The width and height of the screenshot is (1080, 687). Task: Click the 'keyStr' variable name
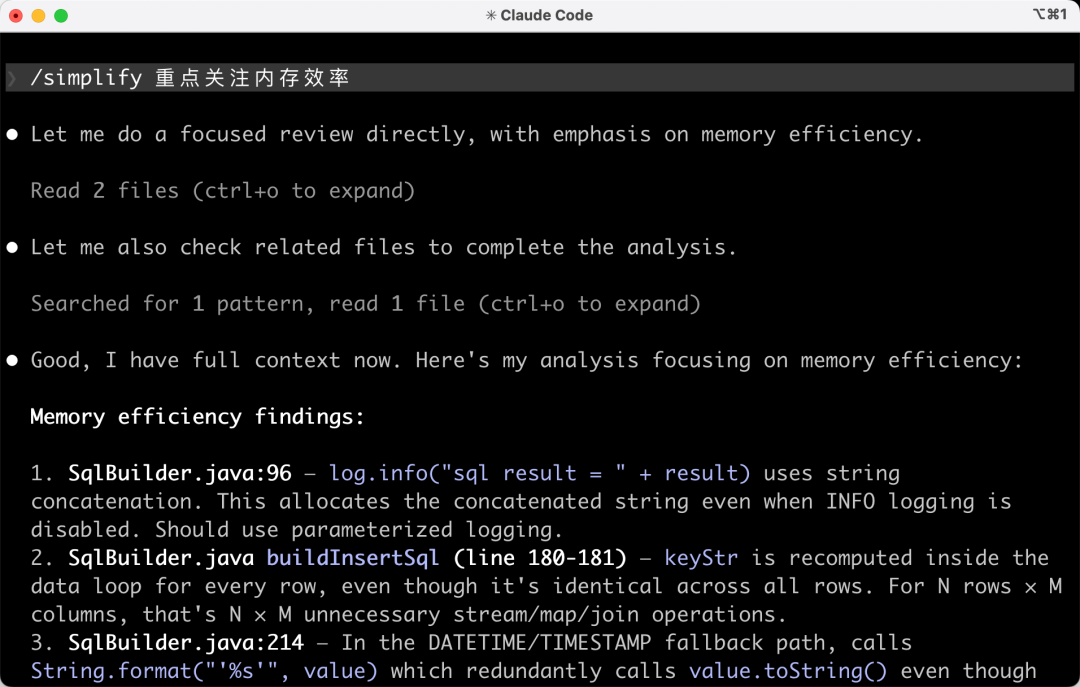pos(700,558)
